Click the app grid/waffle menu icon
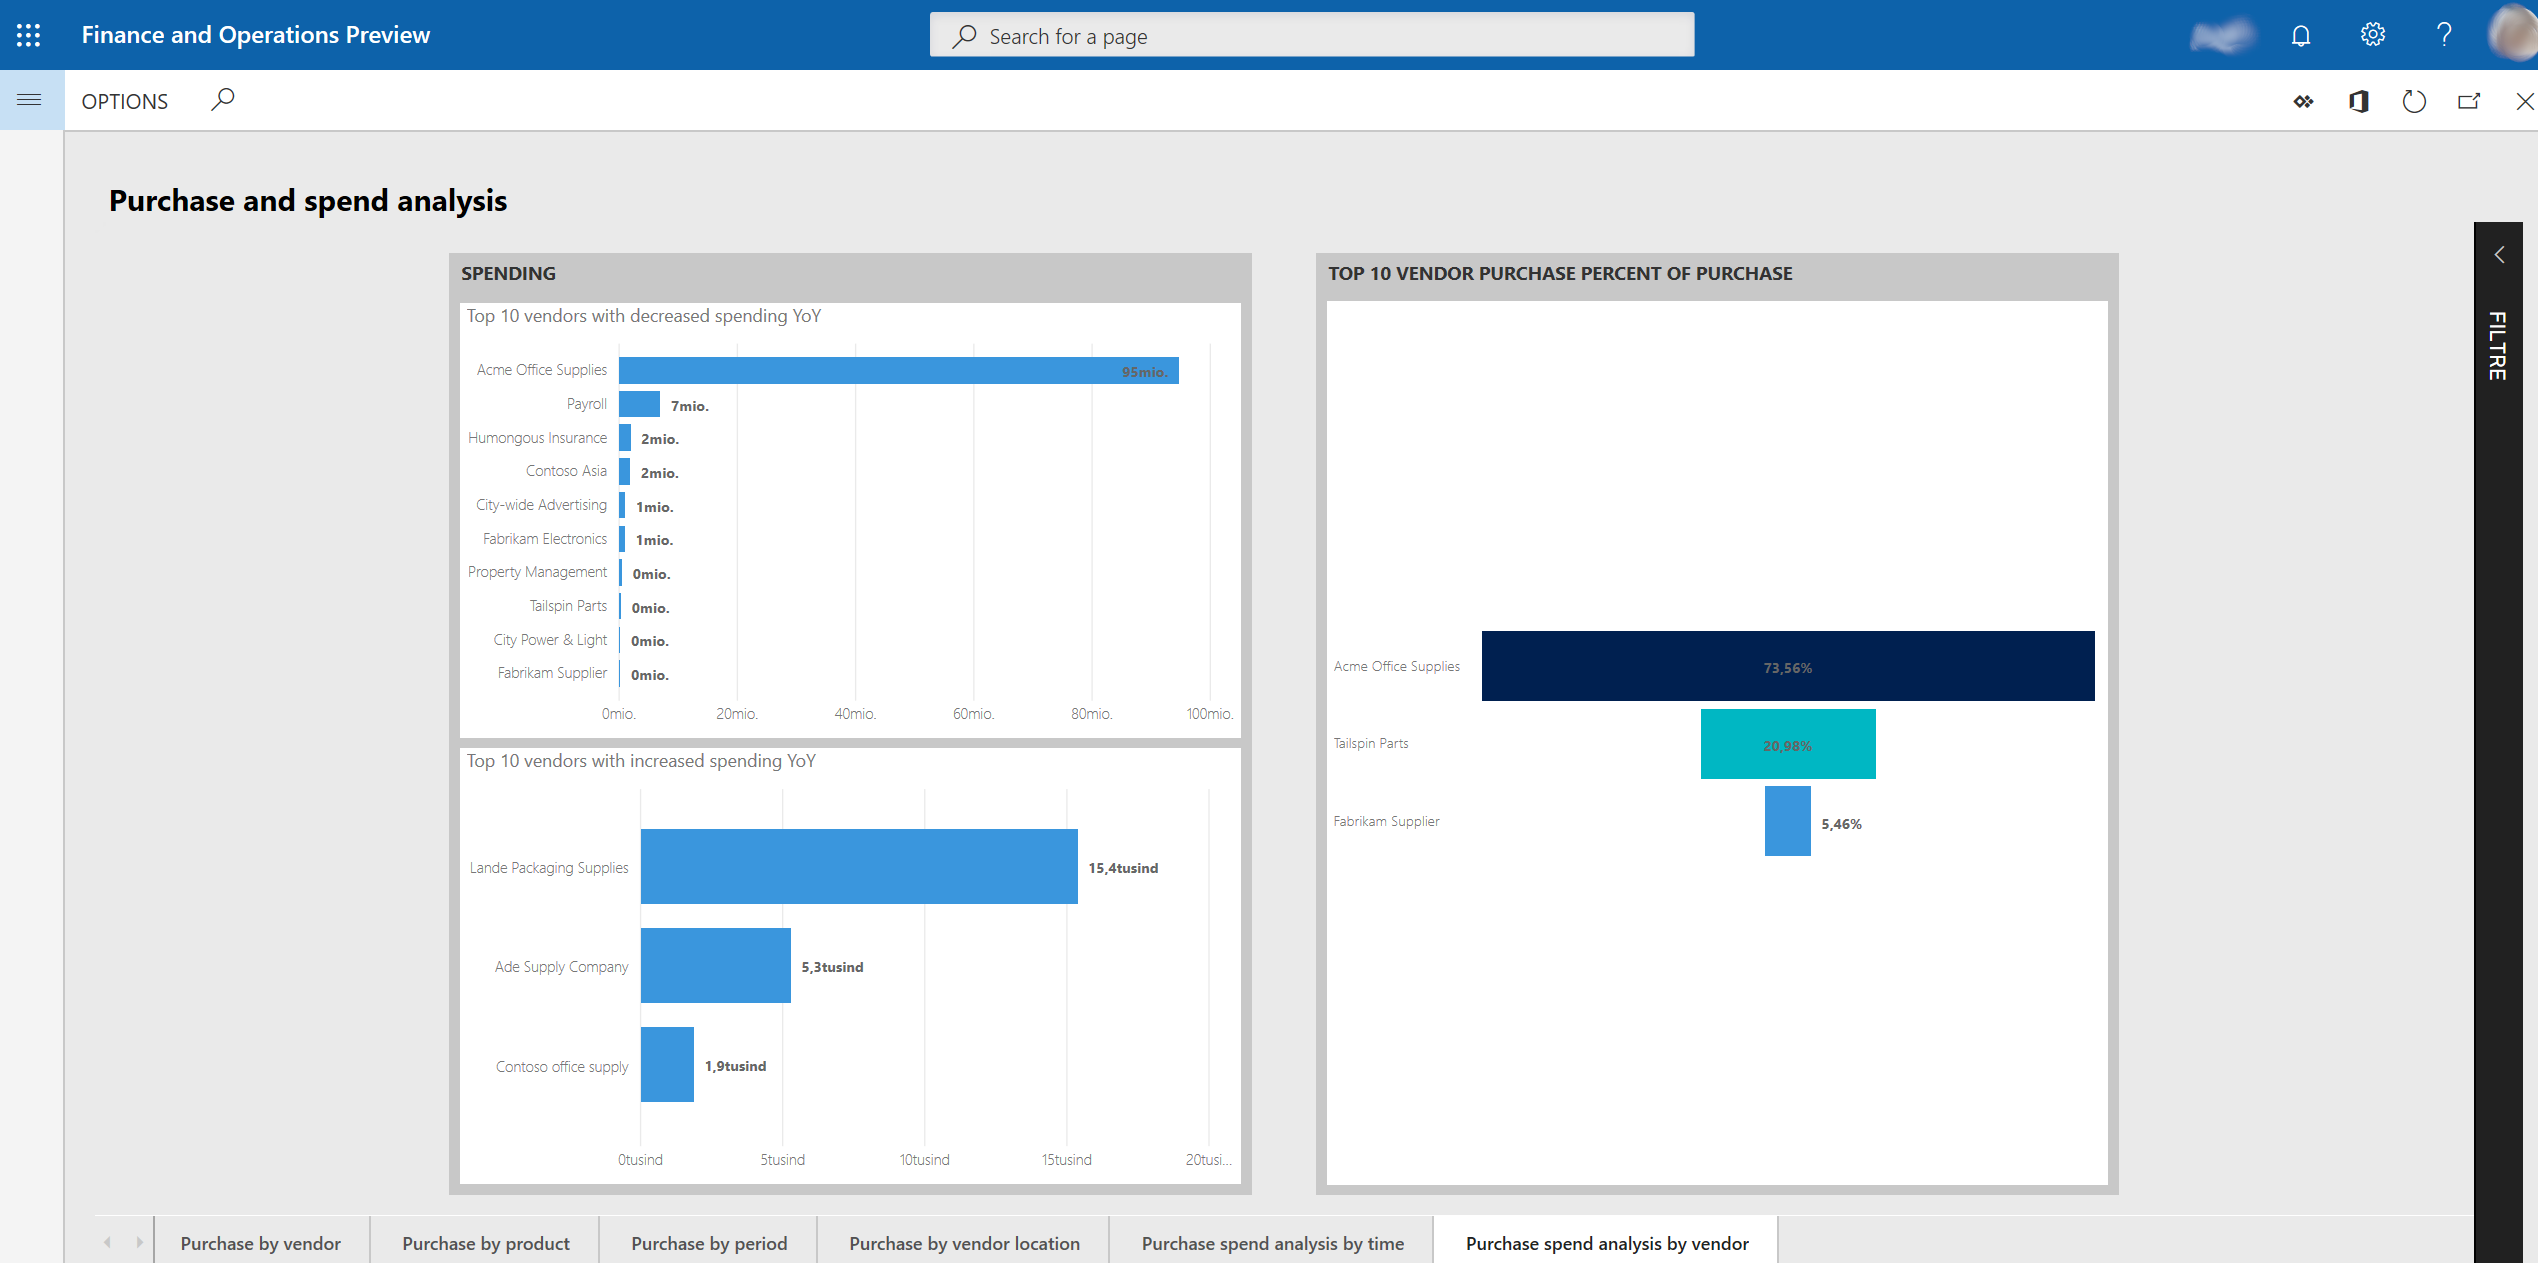The height and width of the screenshot is (1263, 2538). click(28, 34)
